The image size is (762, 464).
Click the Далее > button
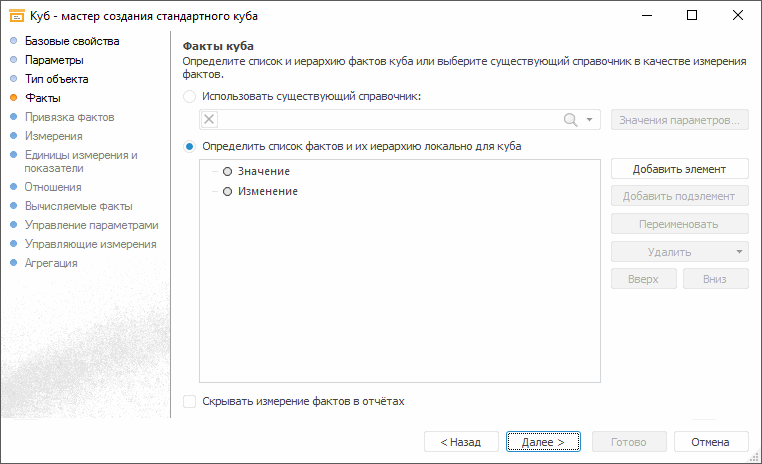pos(543,441)
